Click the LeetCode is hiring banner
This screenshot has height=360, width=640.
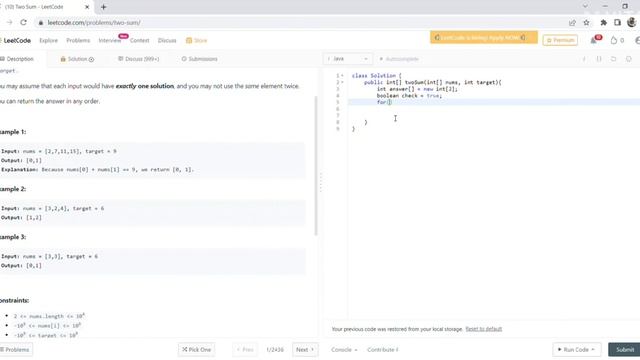(x=484, y=38)
